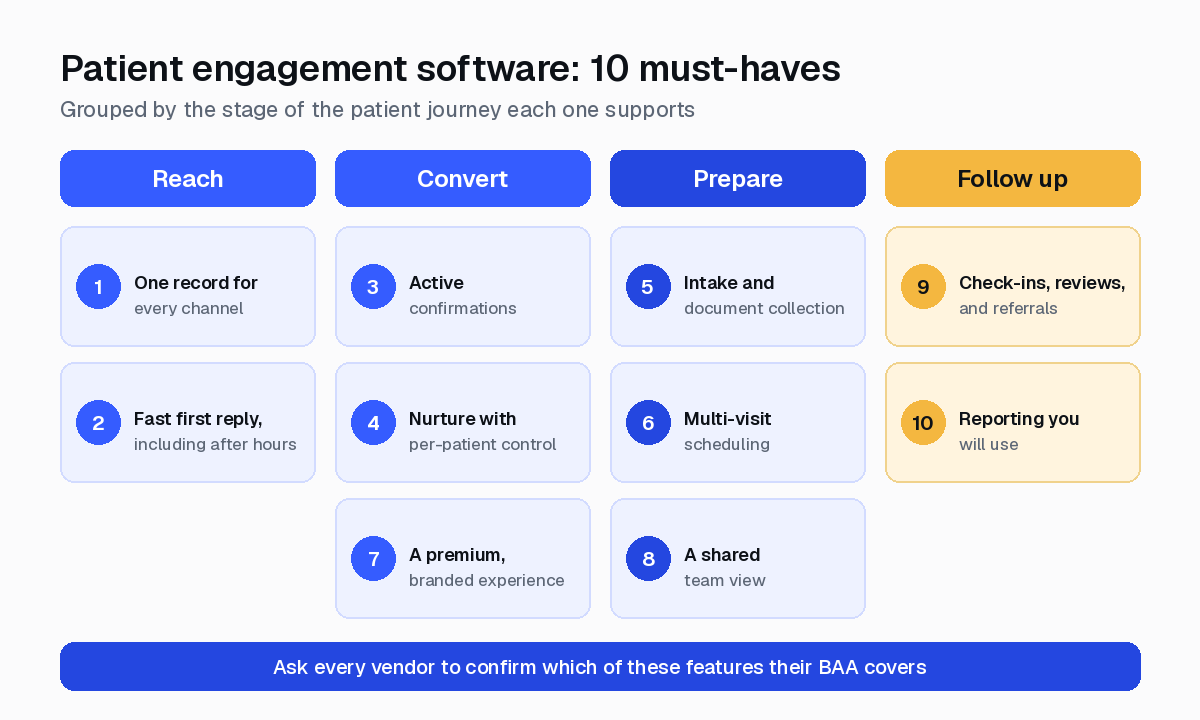Click "branded experience" text

[x=487, y=580]
